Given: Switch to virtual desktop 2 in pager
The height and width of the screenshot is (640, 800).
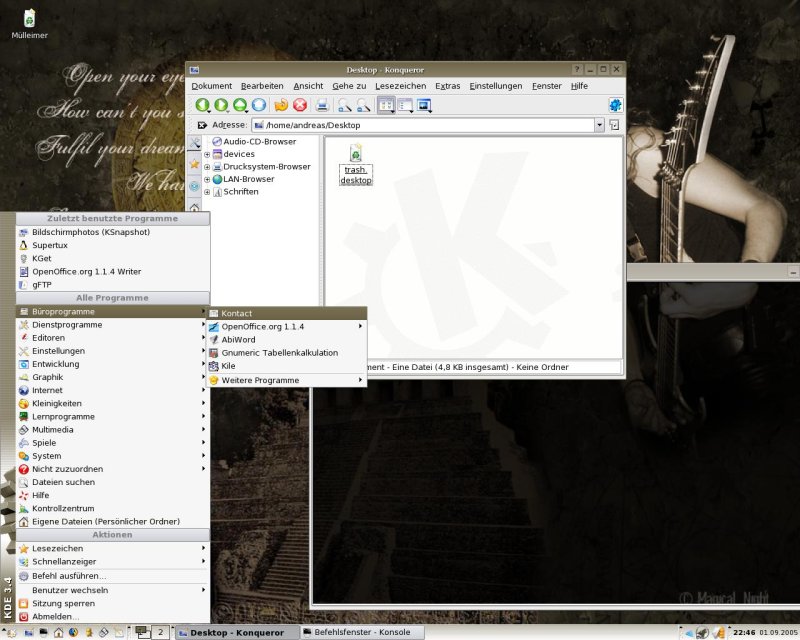Looking at the screenshot, I should pyautogui.click(x=160, y=632).
